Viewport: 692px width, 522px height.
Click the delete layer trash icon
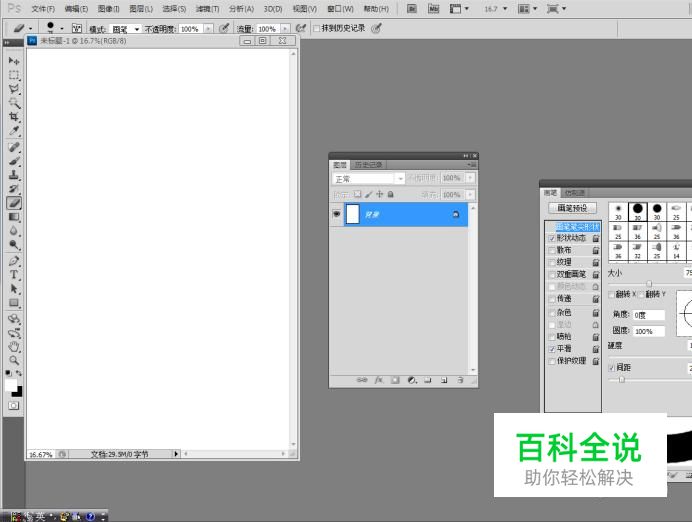tap(460, 380)
